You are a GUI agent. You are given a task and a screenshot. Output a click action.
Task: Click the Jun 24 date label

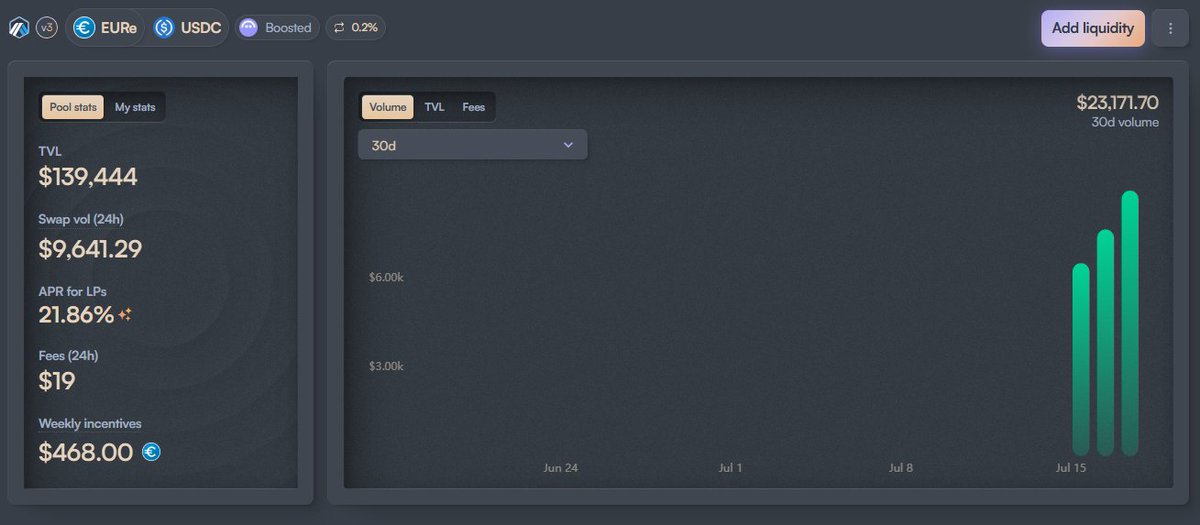tap(560, 468)
